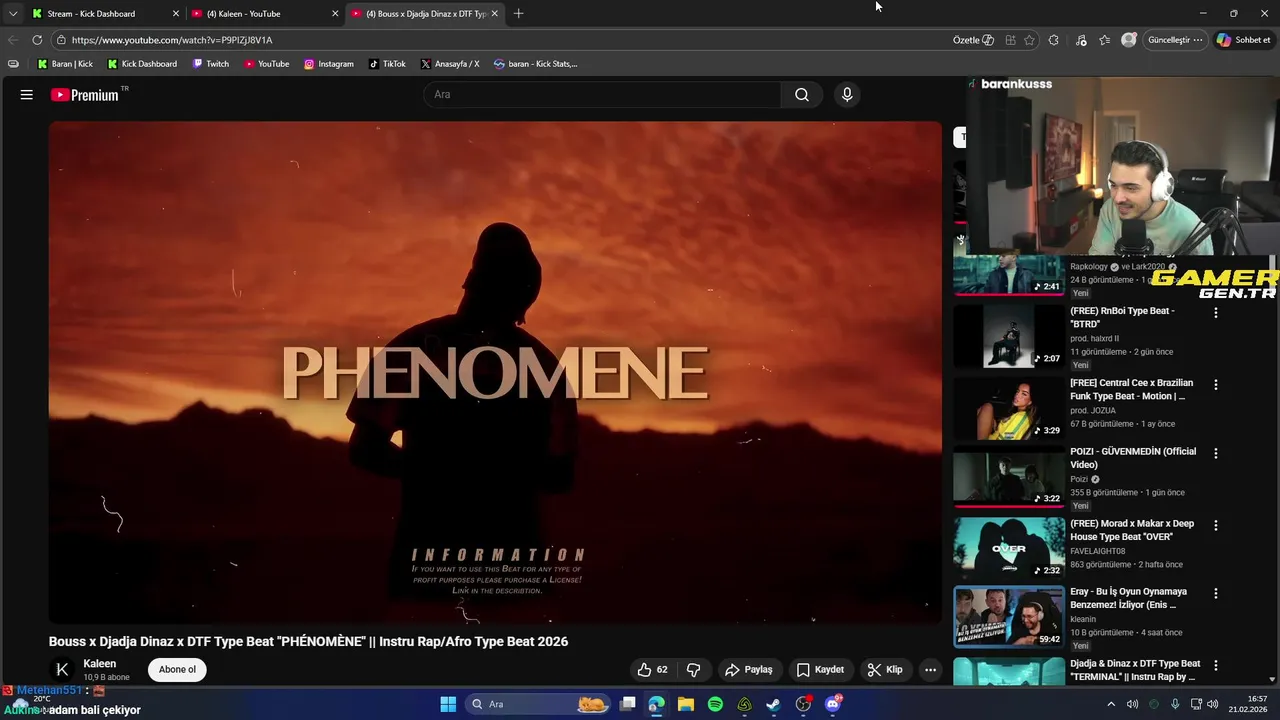The height and width of the screenshot is (720, 1280).
Task: Save video using Kaydet button
Action: [x=820, y=670]
